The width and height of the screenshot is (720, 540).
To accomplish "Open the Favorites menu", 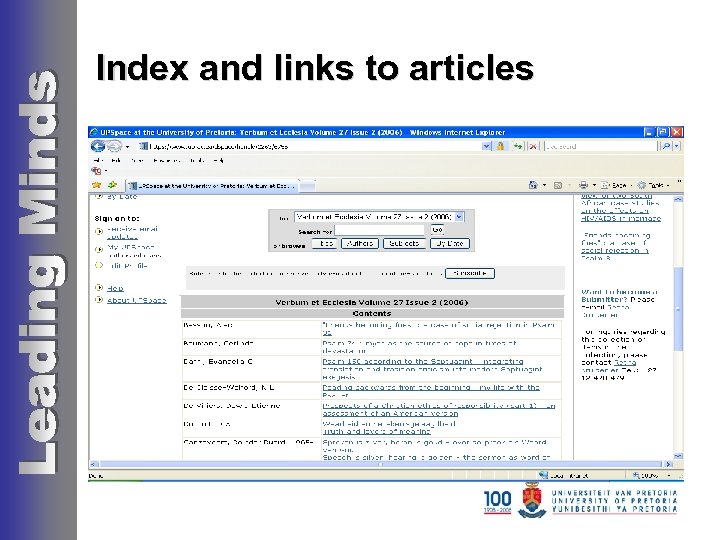I will (166, 160).
